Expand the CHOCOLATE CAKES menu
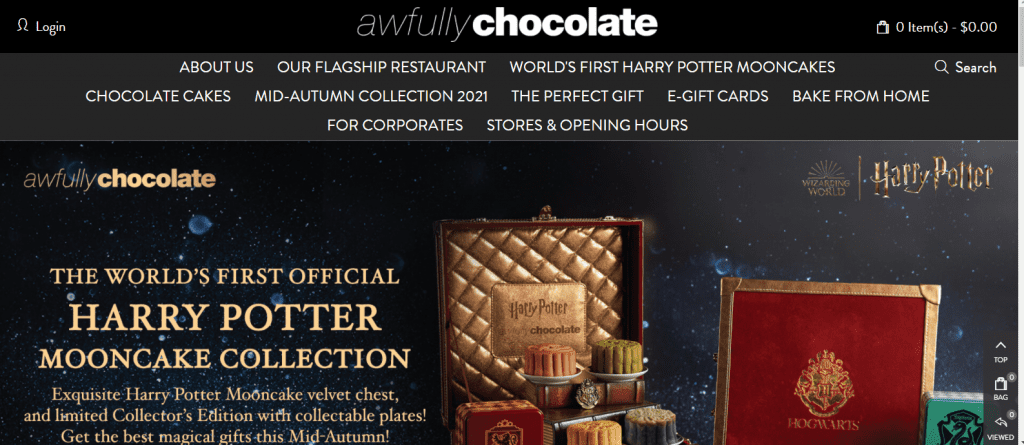Screen dimensions: 1024x445 [158, 96]
